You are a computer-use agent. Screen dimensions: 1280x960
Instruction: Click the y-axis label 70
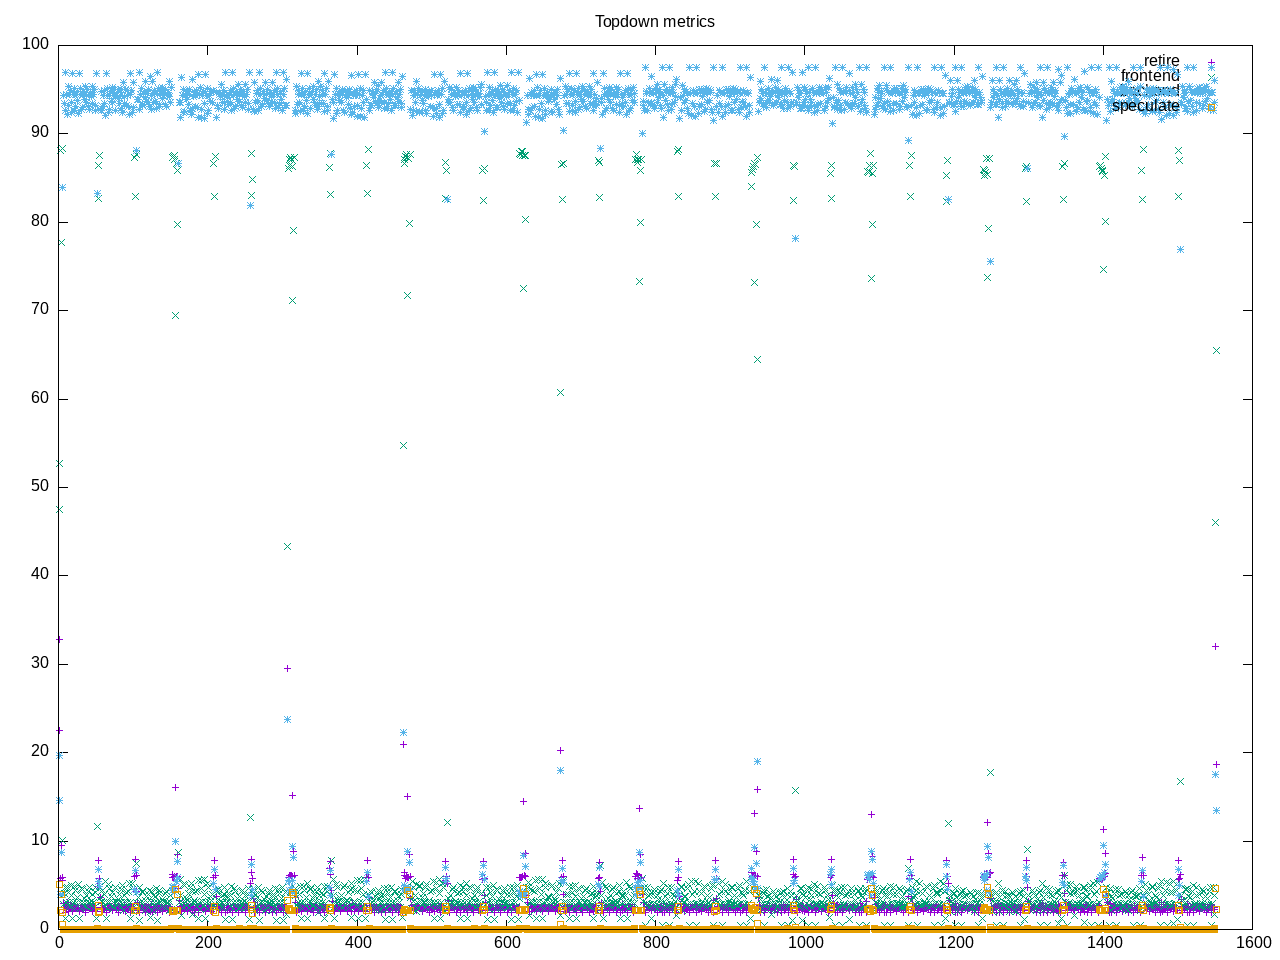[x=39, y=310]
